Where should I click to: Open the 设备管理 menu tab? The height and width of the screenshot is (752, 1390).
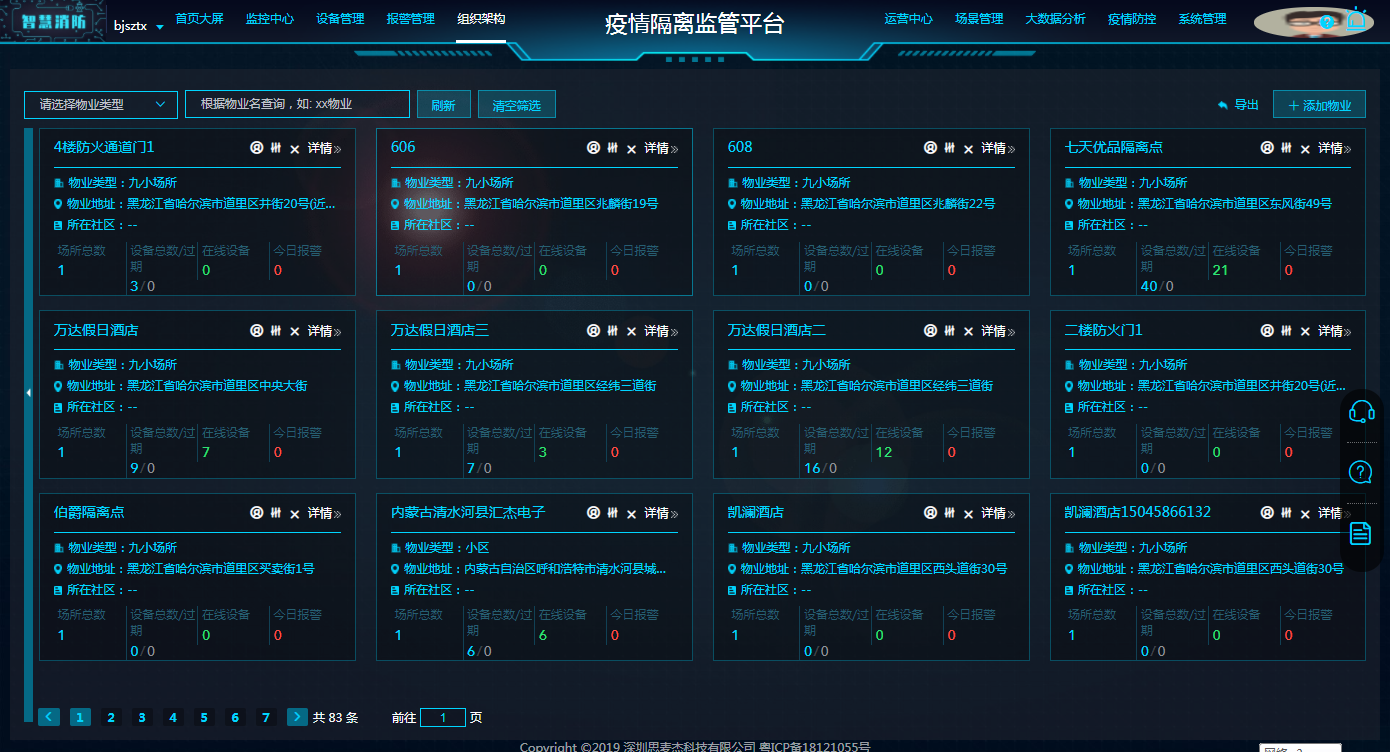coord(340,19)
